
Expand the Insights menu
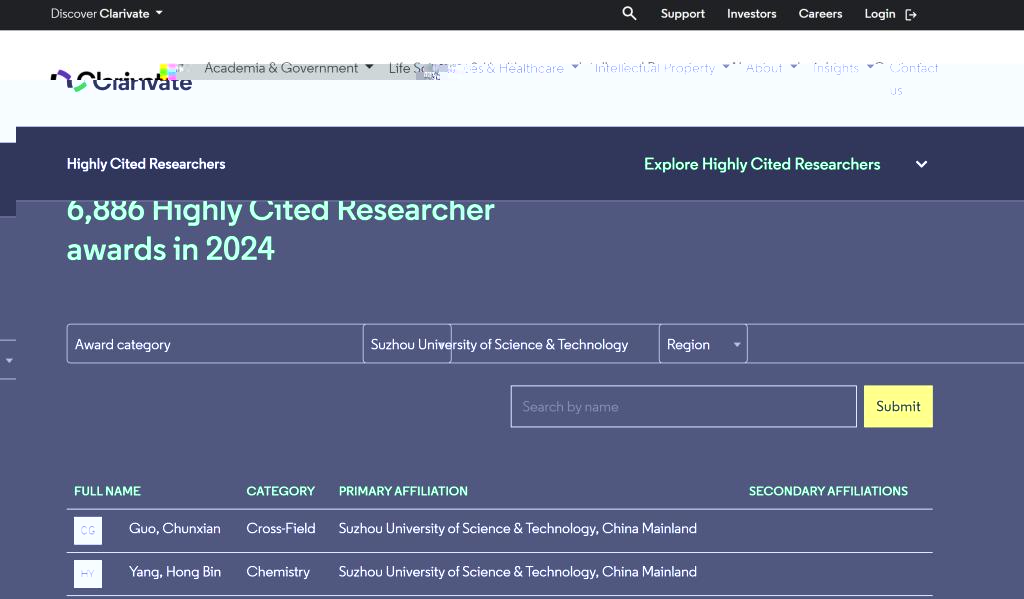(x=842, y=68)
